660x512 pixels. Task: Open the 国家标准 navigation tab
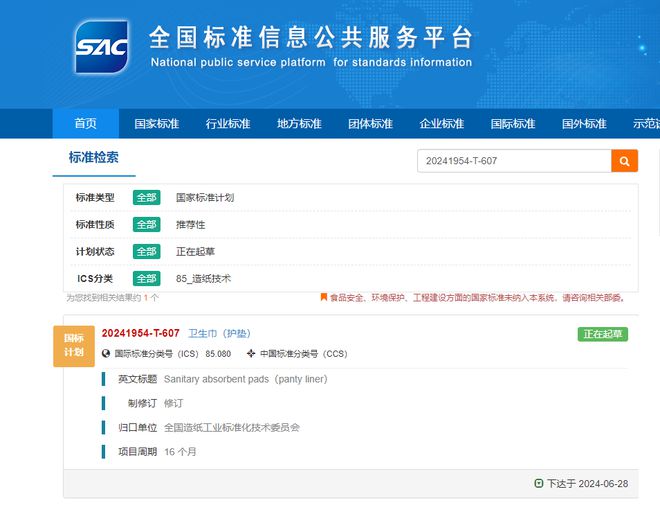click(x=157, y=123)
